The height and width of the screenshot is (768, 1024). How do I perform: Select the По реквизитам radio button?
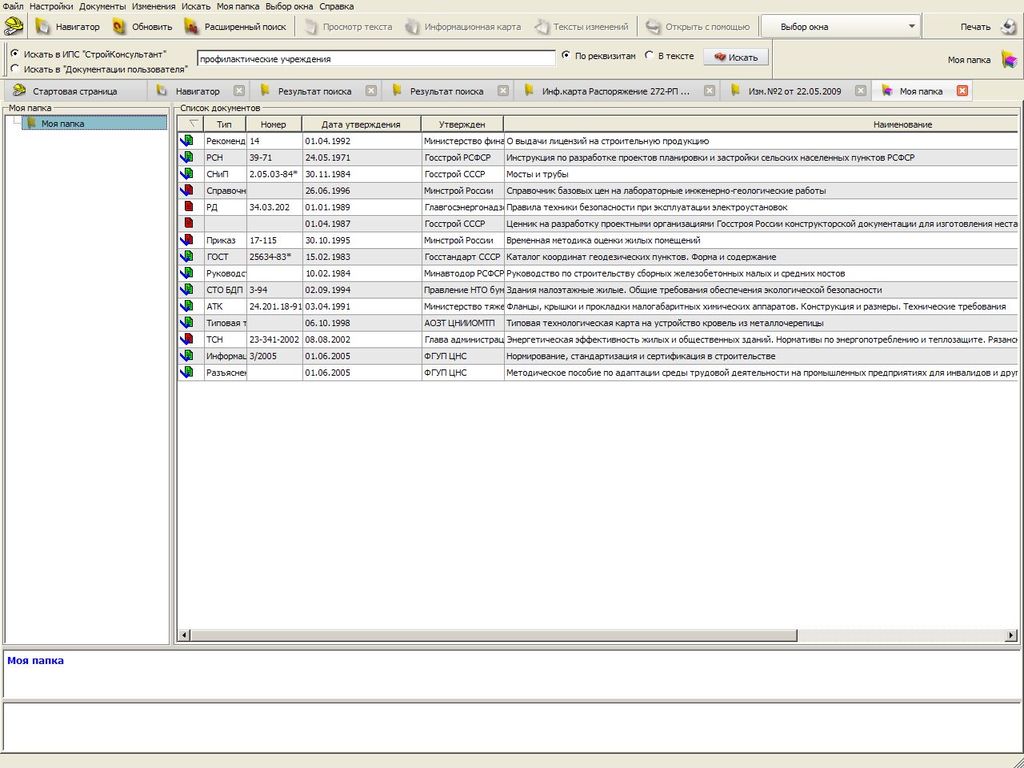566,56
